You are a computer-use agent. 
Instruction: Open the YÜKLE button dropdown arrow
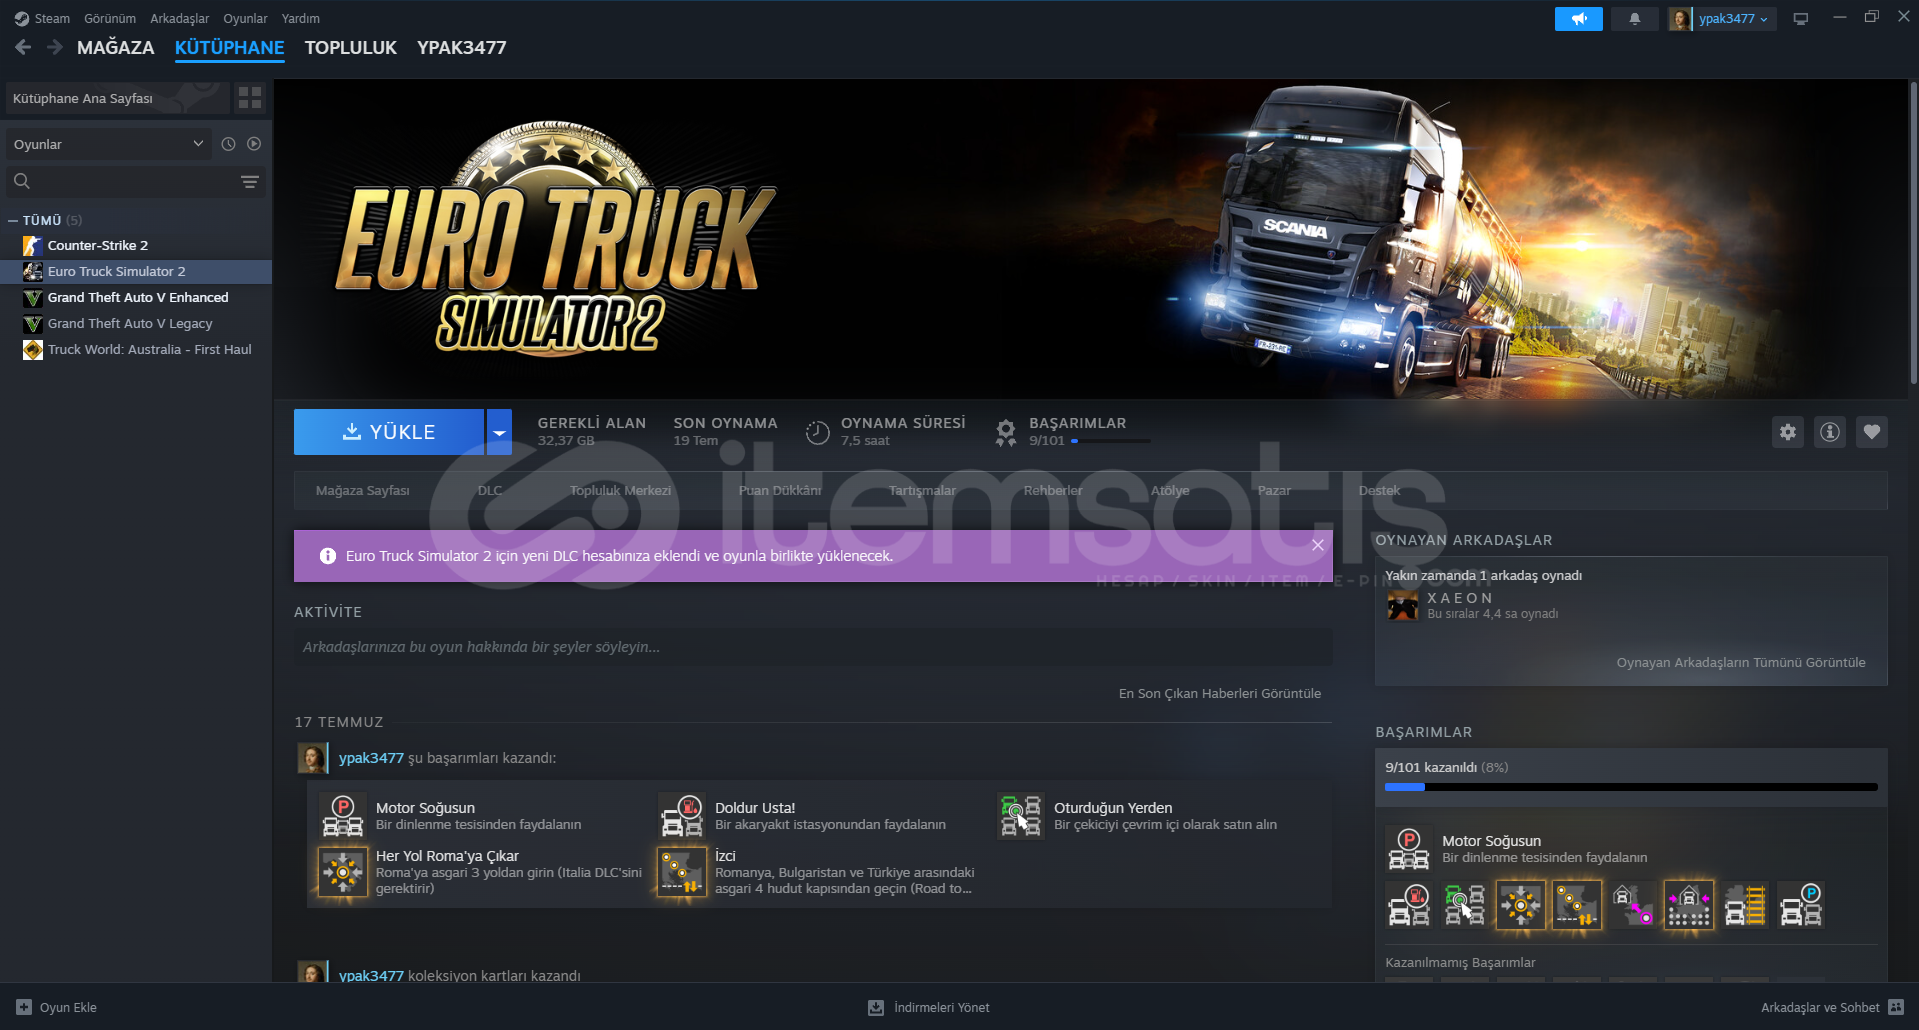click(499, 432)
